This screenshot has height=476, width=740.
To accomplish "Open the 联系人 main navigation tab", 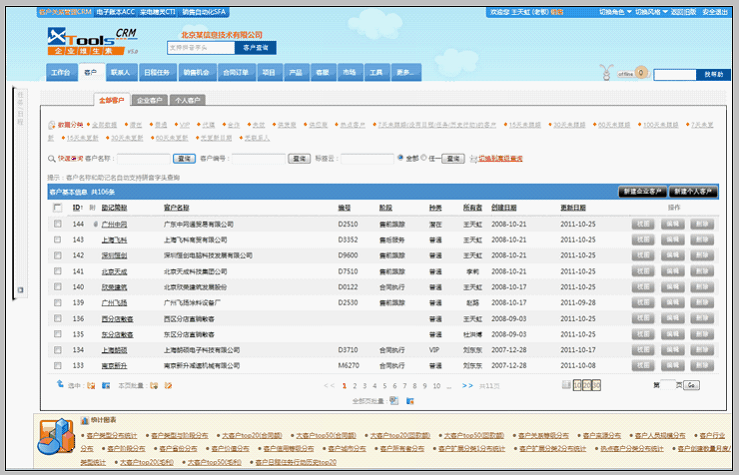I will point(121,73).
